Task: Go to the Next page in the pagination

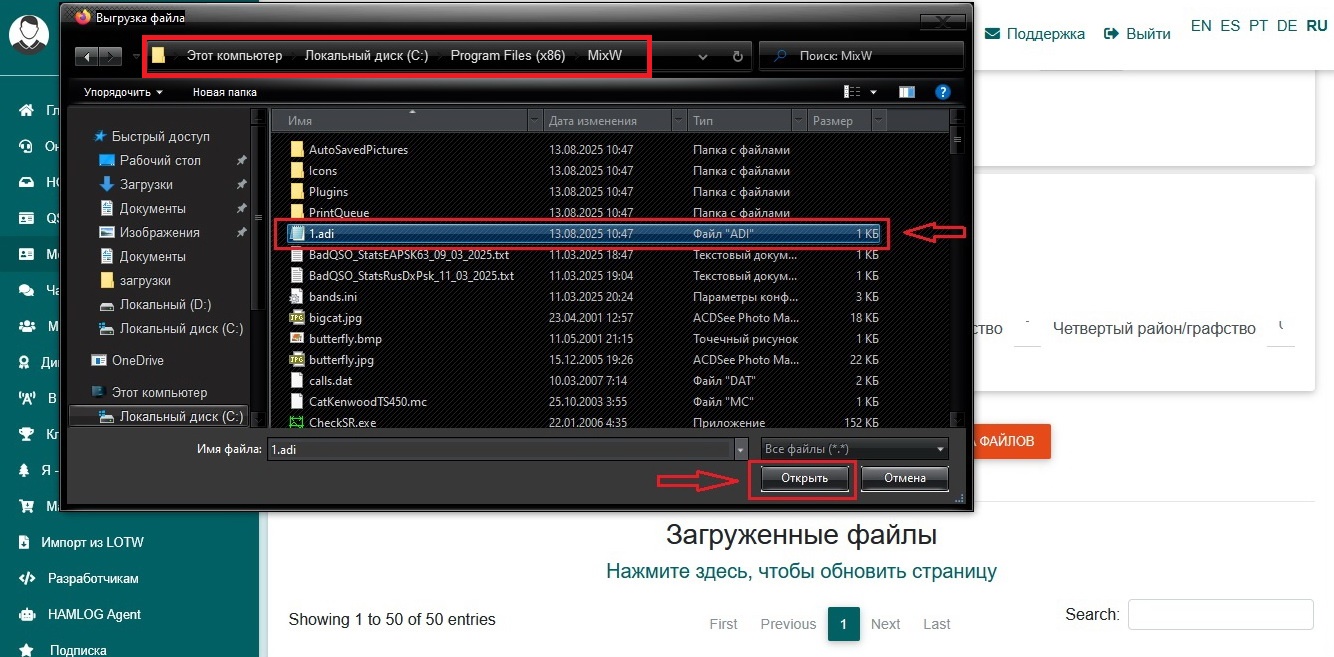Action: [885, 623]
